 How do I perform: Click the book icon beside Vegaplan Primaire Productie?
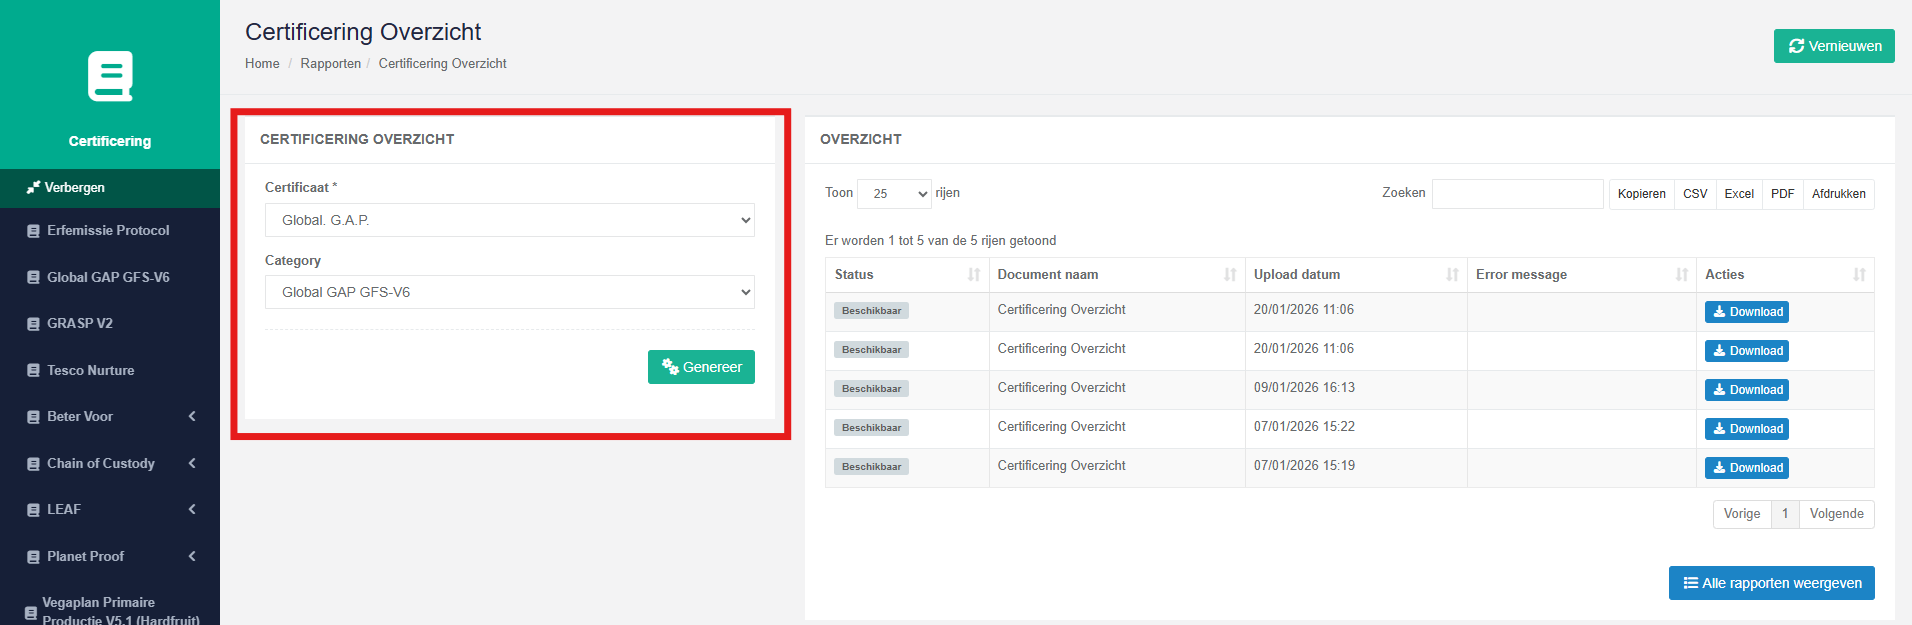31,612
